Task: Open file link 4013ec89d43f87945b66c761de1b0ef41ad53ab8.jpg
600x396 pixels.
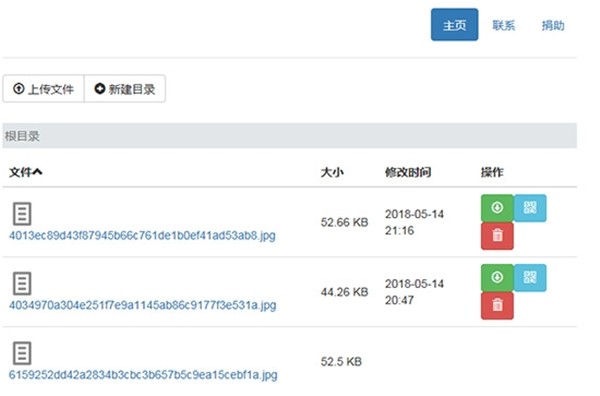Action: tap(142, 235)
